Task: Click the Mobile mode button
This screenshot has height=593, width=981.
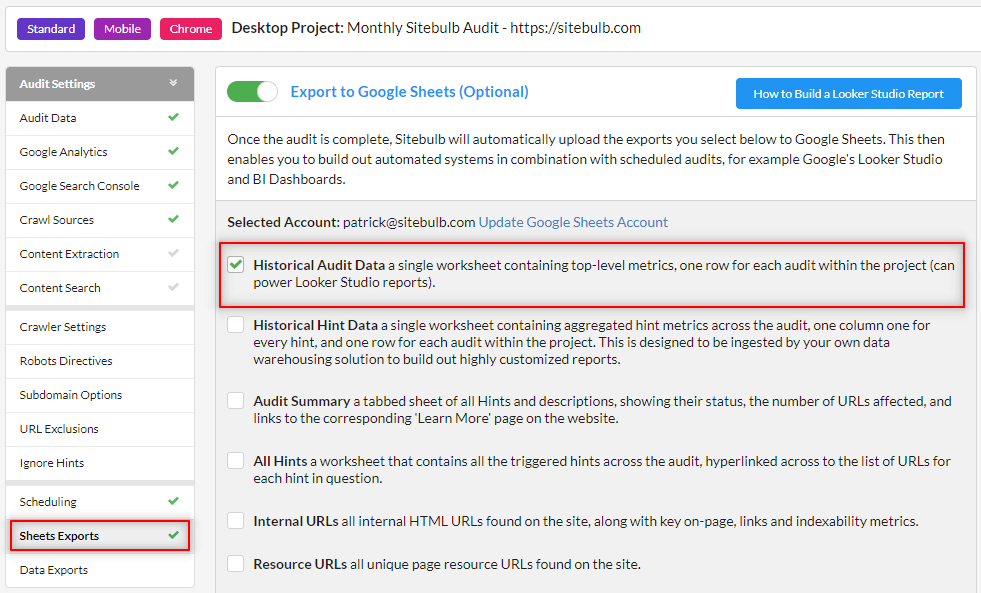Action: tap(123, 29)
